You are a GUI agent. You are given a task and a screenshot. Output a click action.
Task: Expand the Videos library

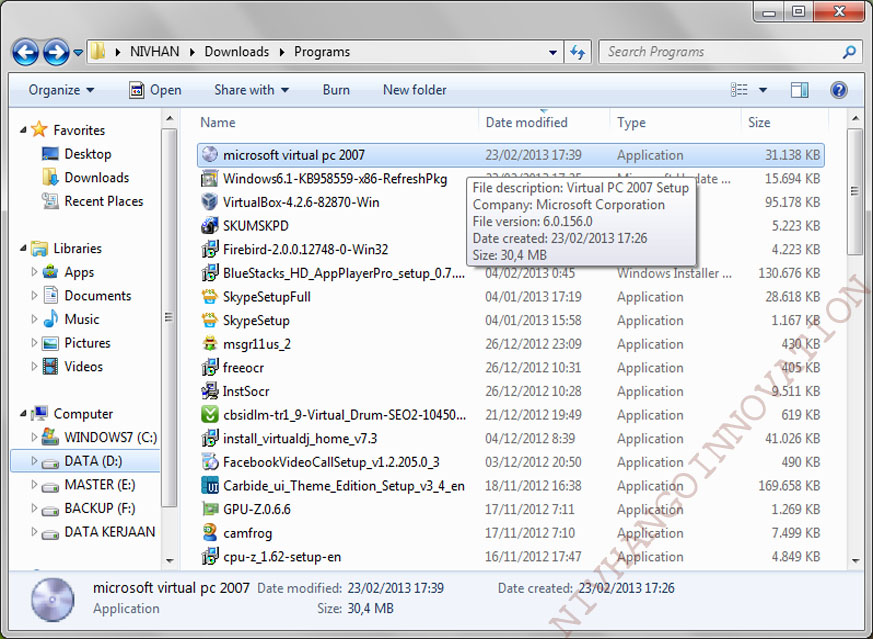click(x=34, y=366)
